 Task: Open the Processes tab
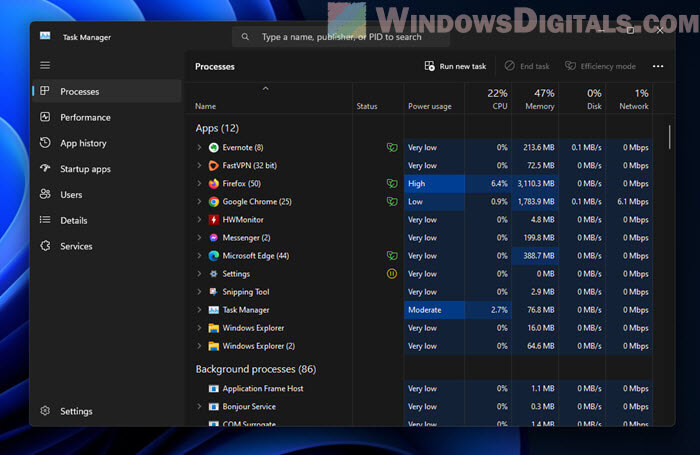107,92
